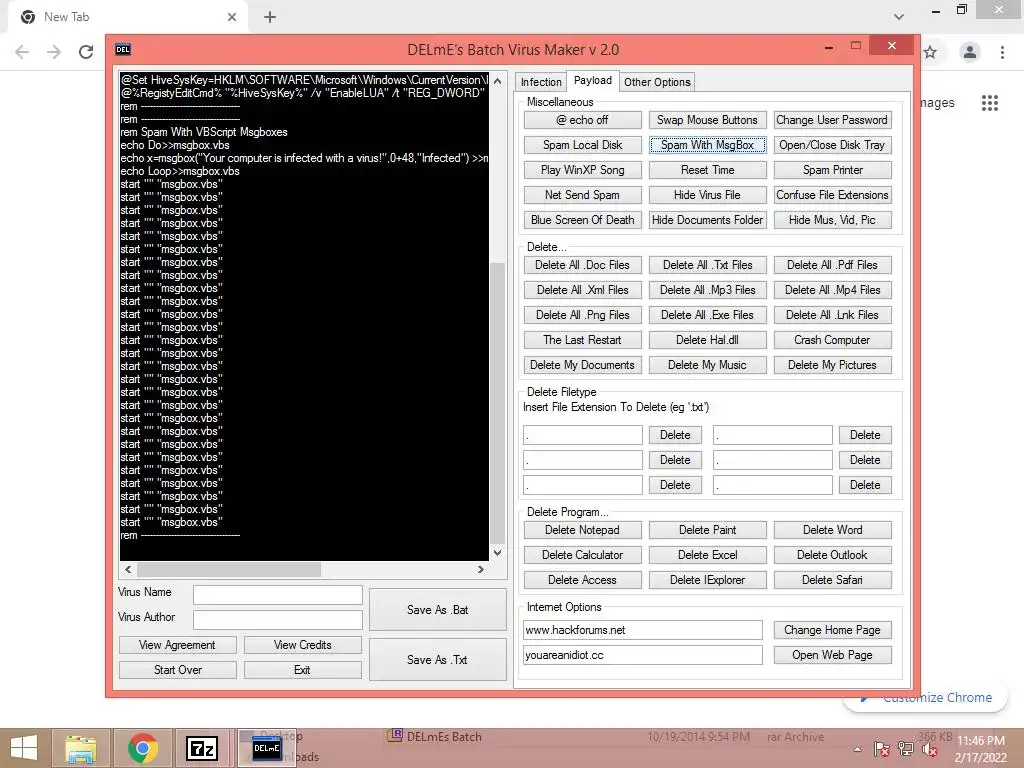The image size is (1024, 768).
Task: Click Hide Documents Folder button
Action: point(707,220)
